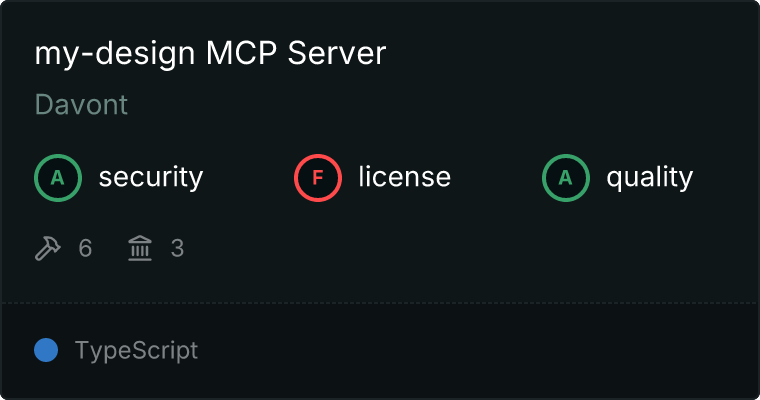760x400 pixels.
Task: Select the security label text
Action: coord(151,177)
